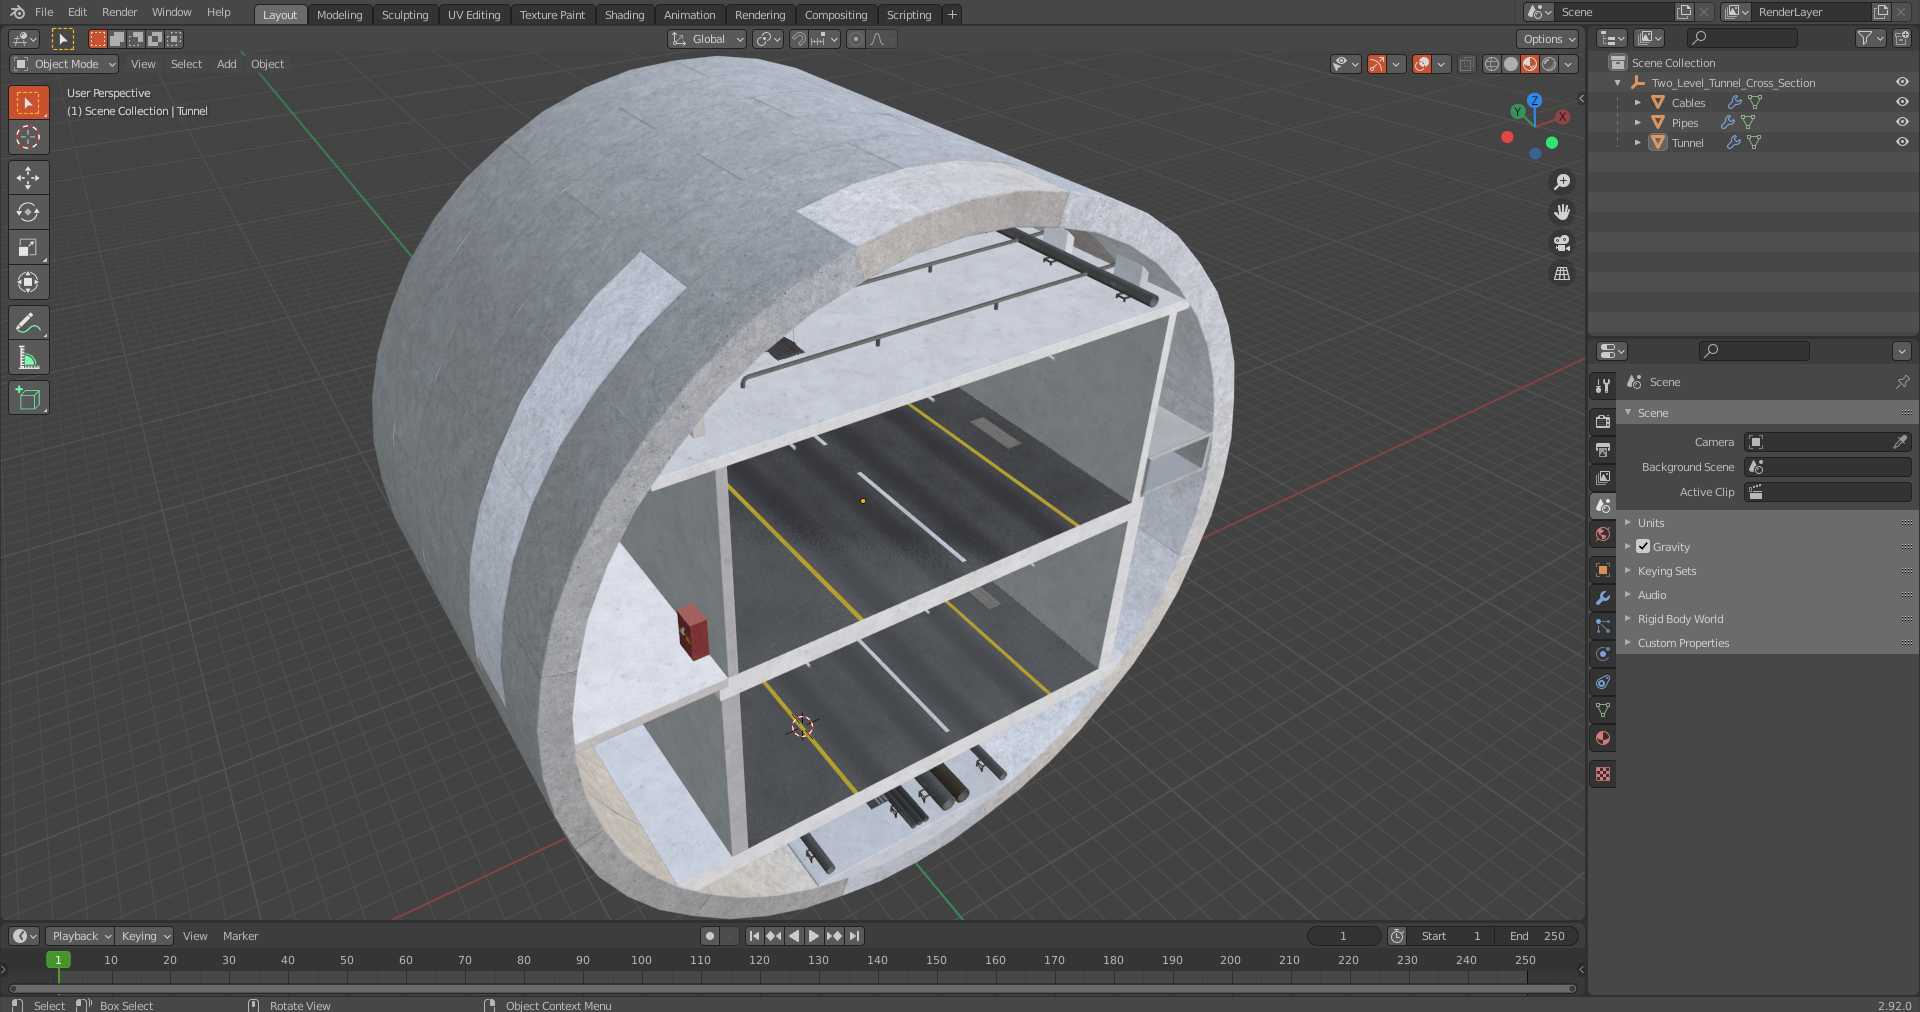This screenshot has width=1920, height=1012.
Task: Open the Output properties tab icon
Action: pyautogui.click(x=1603, y=449)
